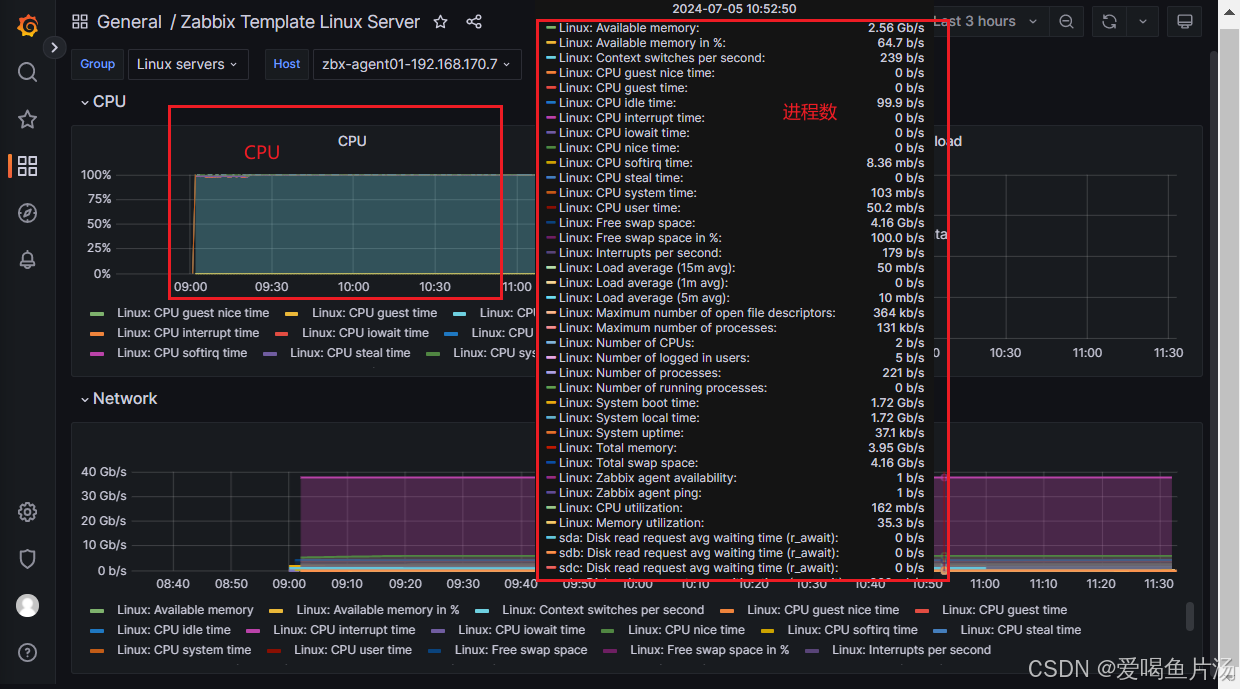
Task: Toggle CPU softirq time in CPU panel legend
Action: point(182,353)
